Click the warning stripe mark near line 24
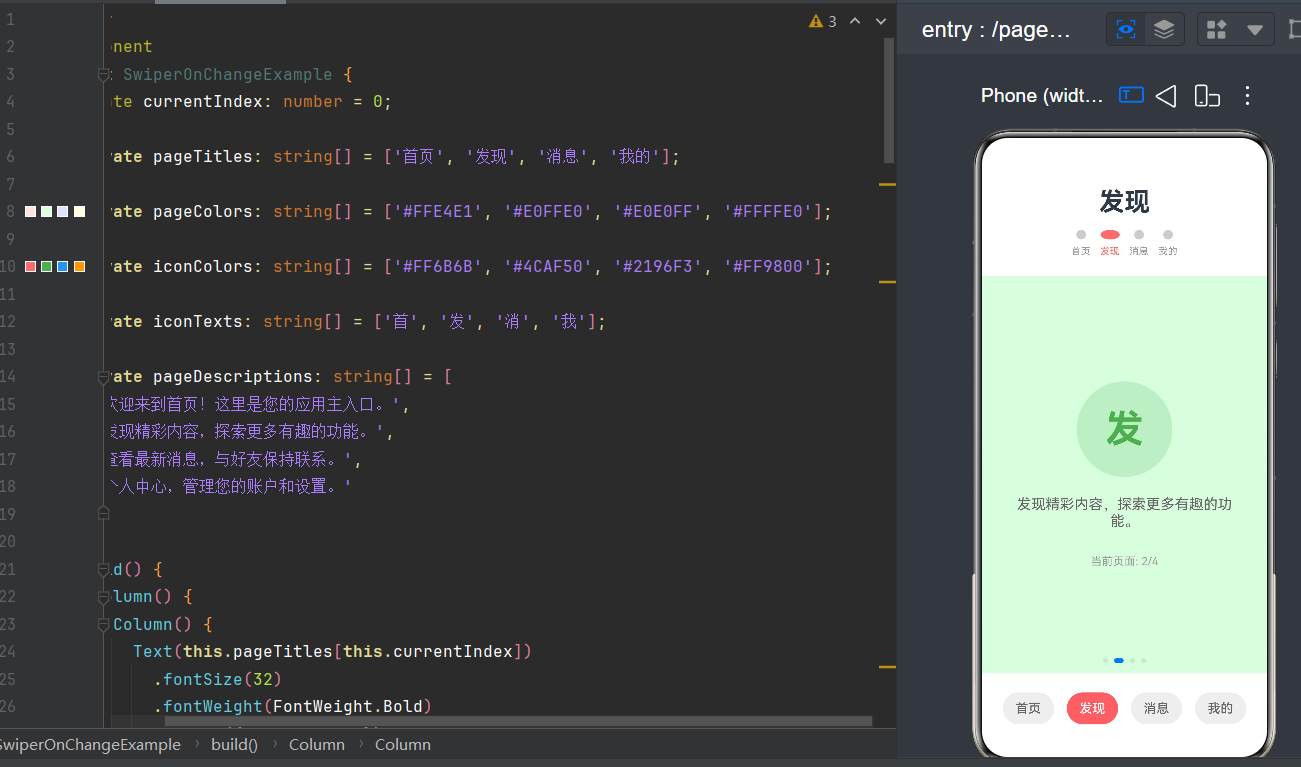The width and height of the screenshot is (1301, 767). 887,666
